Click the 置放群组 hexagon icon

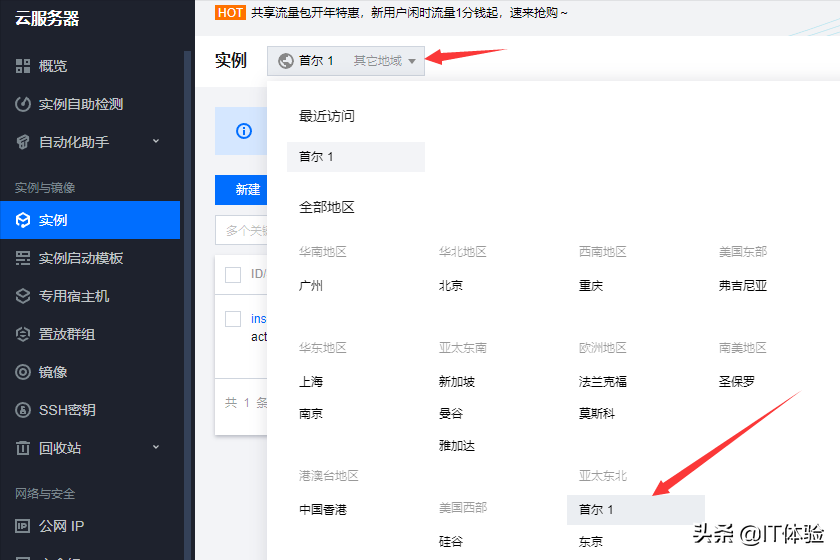23,334
